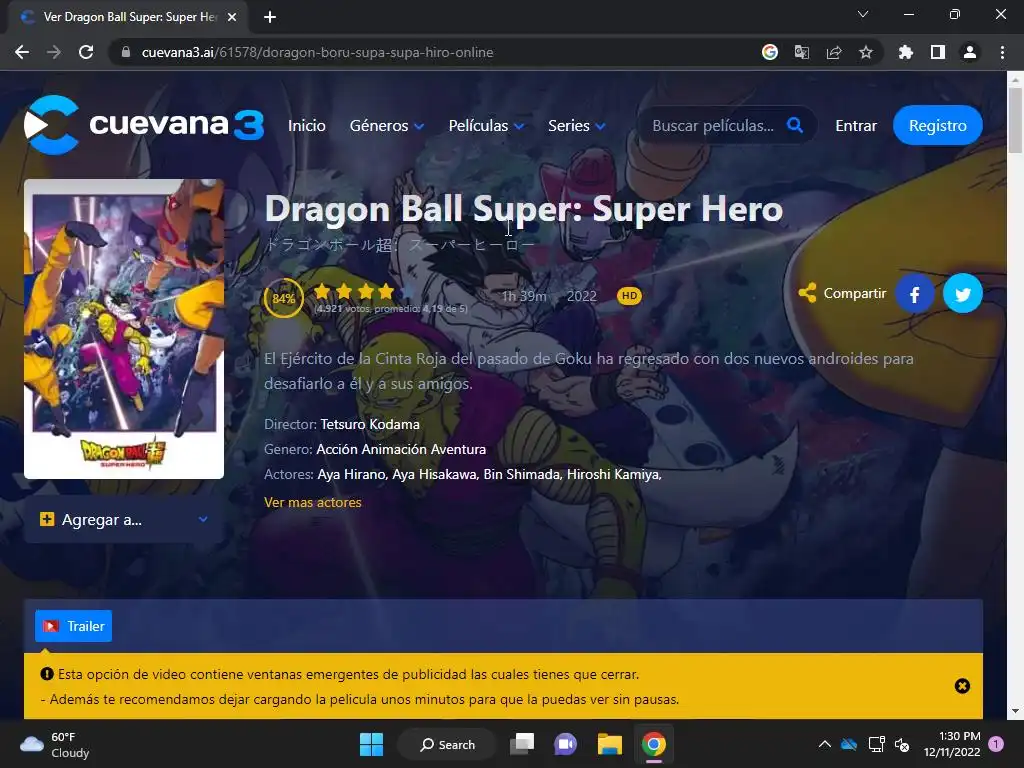Show hidden tray icons
This screenshot has width=1024, height=768.
point(825,744)
